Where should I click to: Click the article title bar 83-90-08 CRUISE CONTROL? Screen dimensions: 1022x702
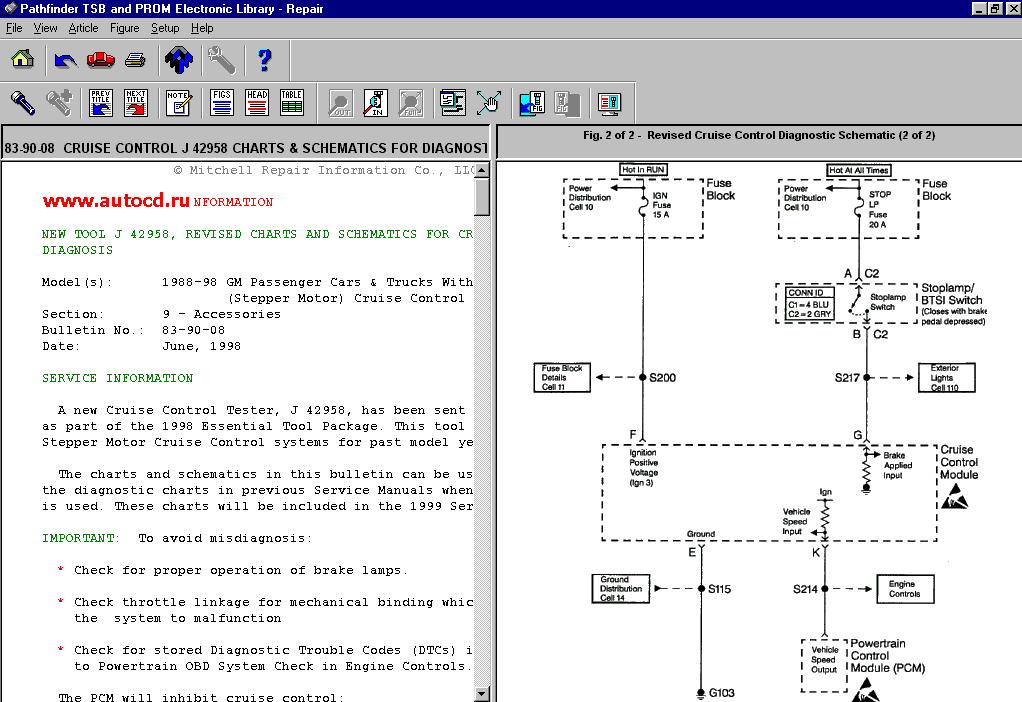click(x=246, y=148)
